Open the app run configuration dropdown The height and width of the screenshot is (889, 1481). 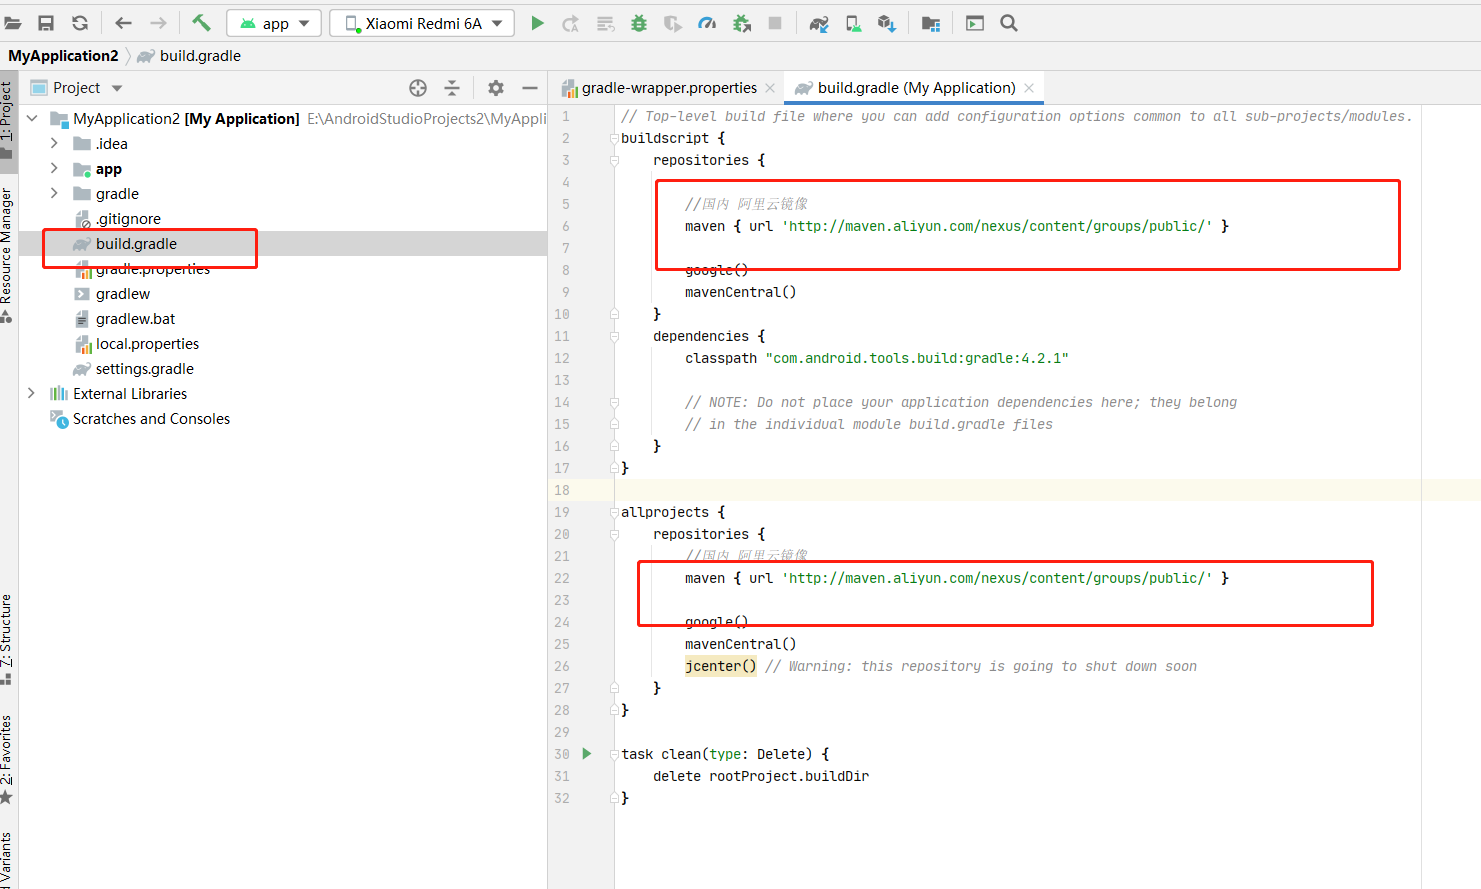coord(274,23)
